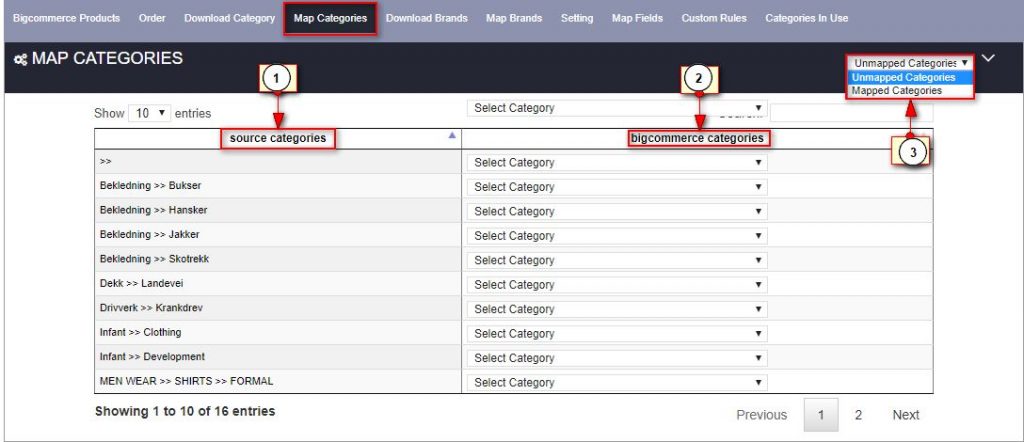
Task: Sort by the bigcommerce categories column header
Action: 697,138
